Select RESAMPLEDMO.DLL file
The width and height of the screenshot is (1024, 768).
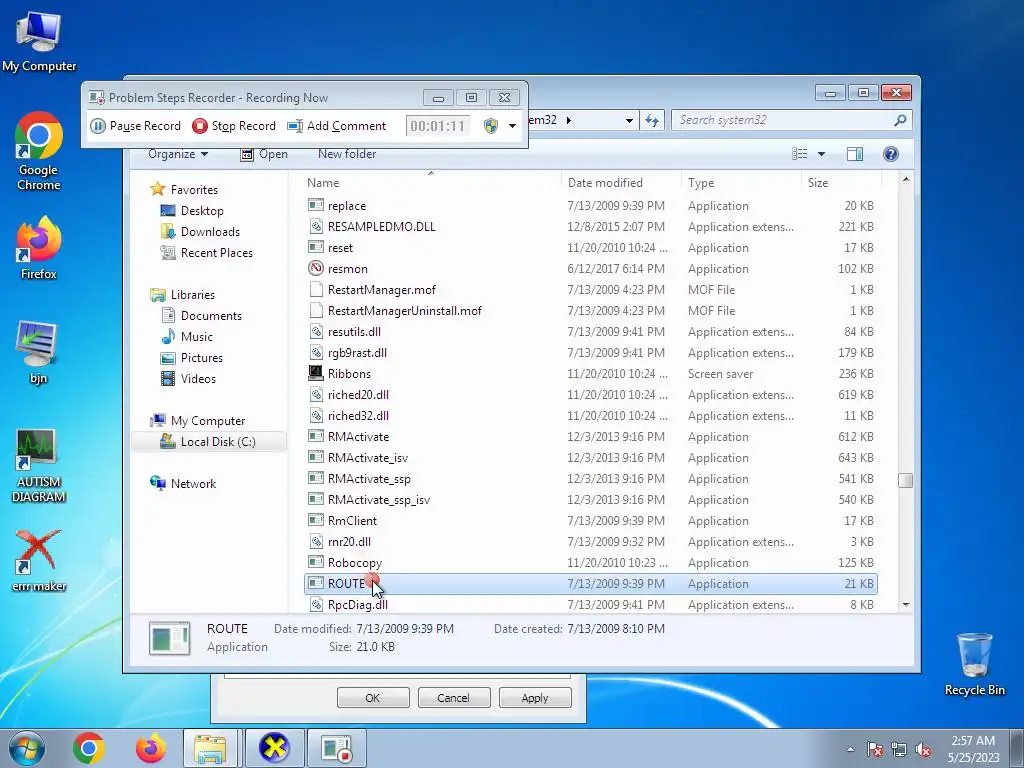(x=590, y=227)
